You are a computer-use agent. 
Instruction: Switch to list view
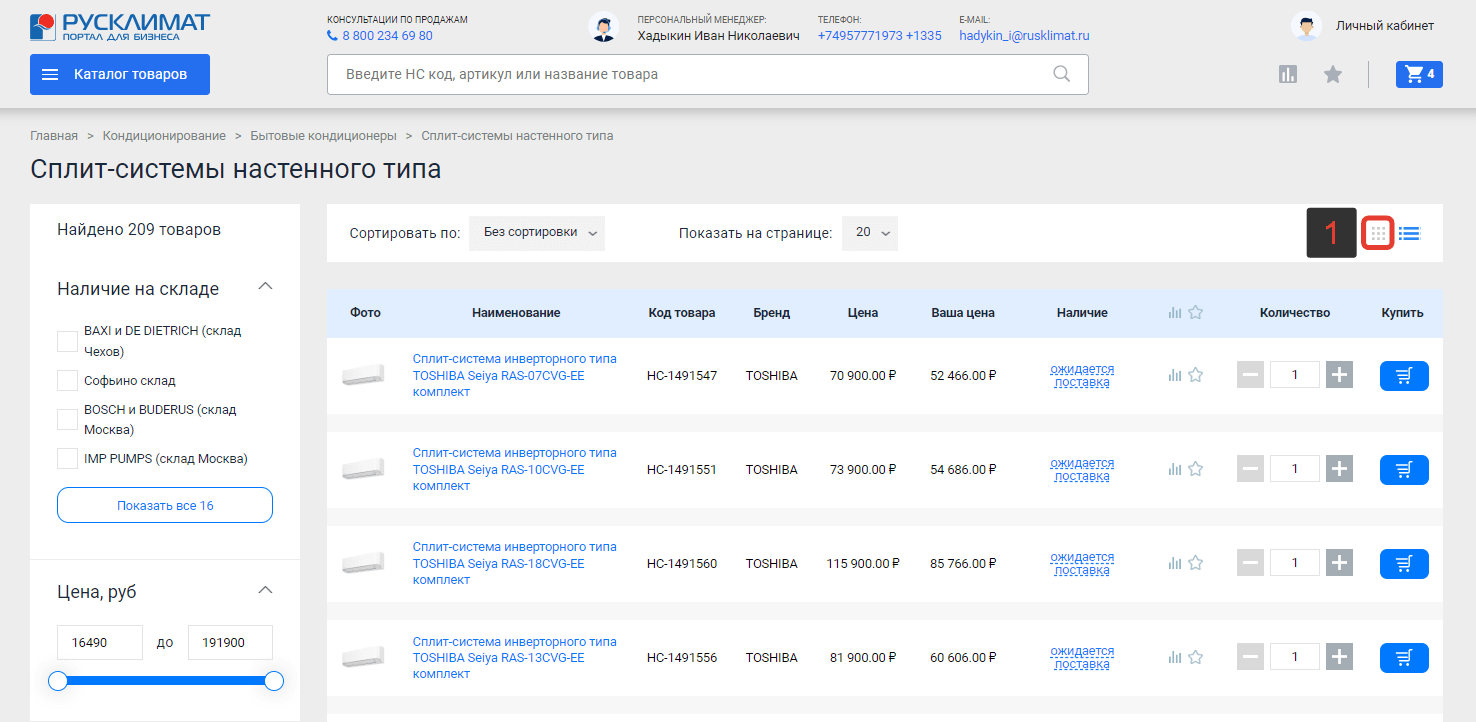[1409, 233]
